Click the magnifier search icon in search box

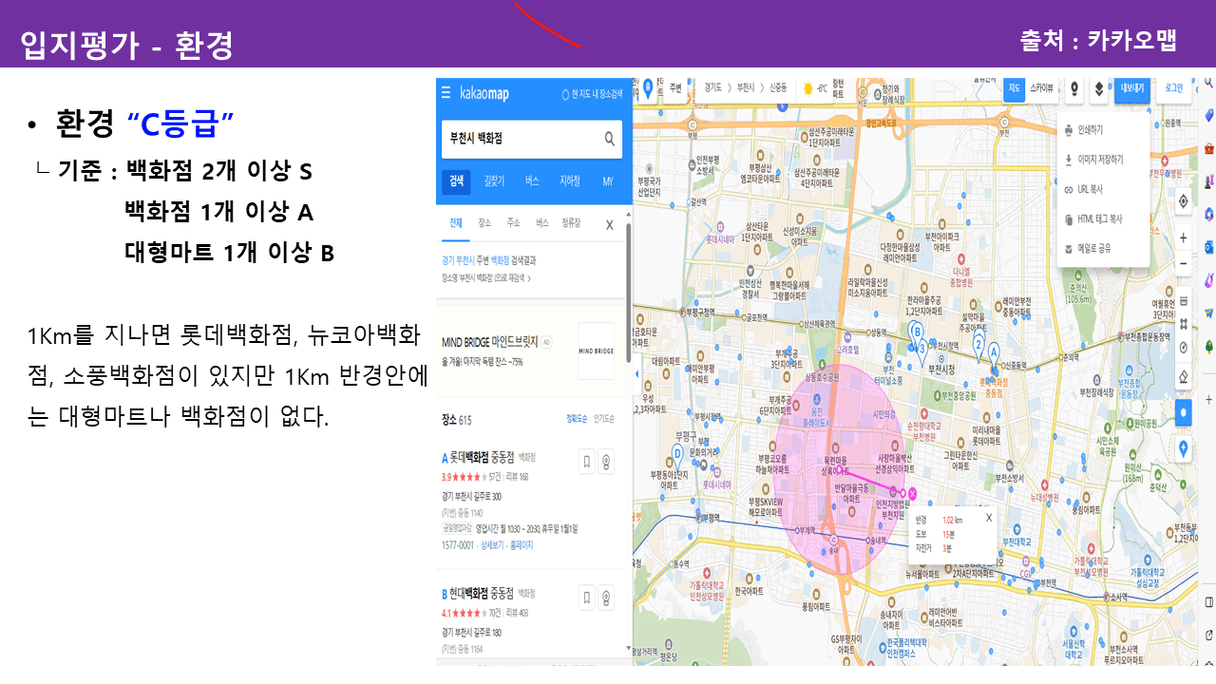pyautogui.click(x=609, y=139)
